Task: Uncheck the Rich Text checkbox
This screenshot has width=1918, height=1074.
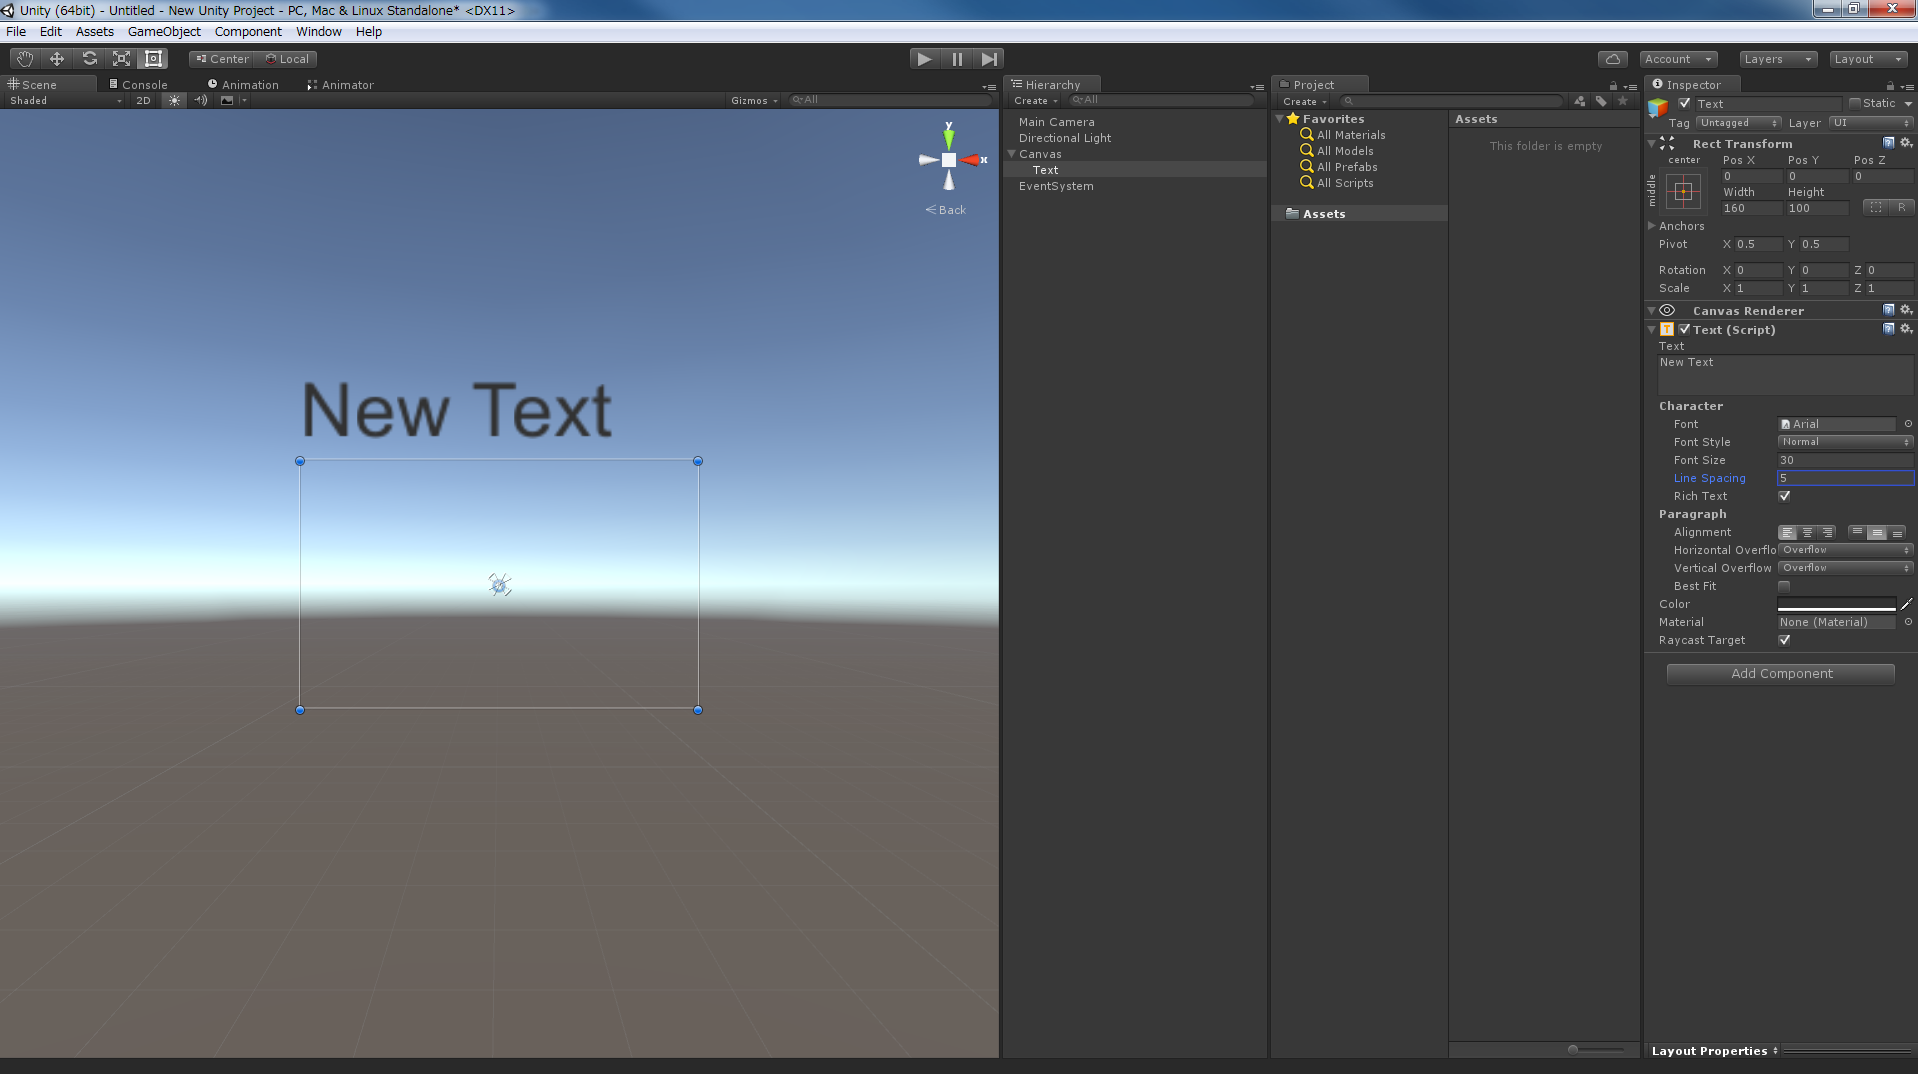Action: click(x=1785, y=496)
